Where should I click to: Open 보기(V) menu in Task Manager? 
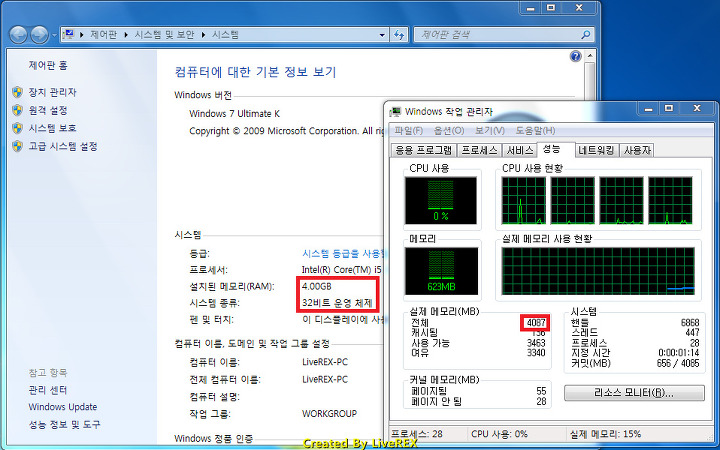[489, 130]
